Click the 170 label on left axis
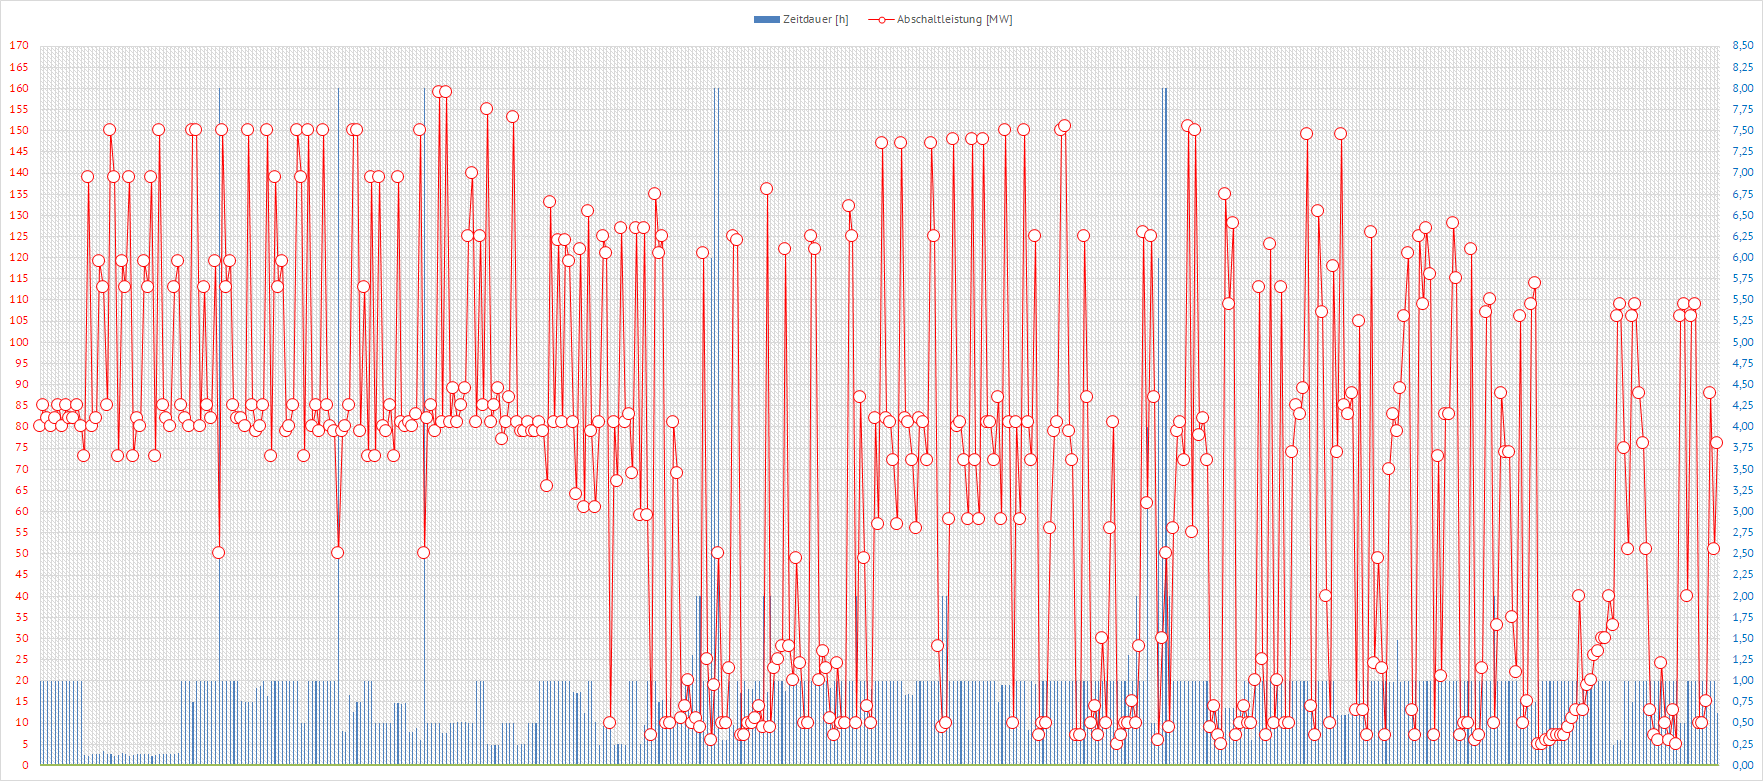This screenshot has height=781, width=1763. [19, 46]
